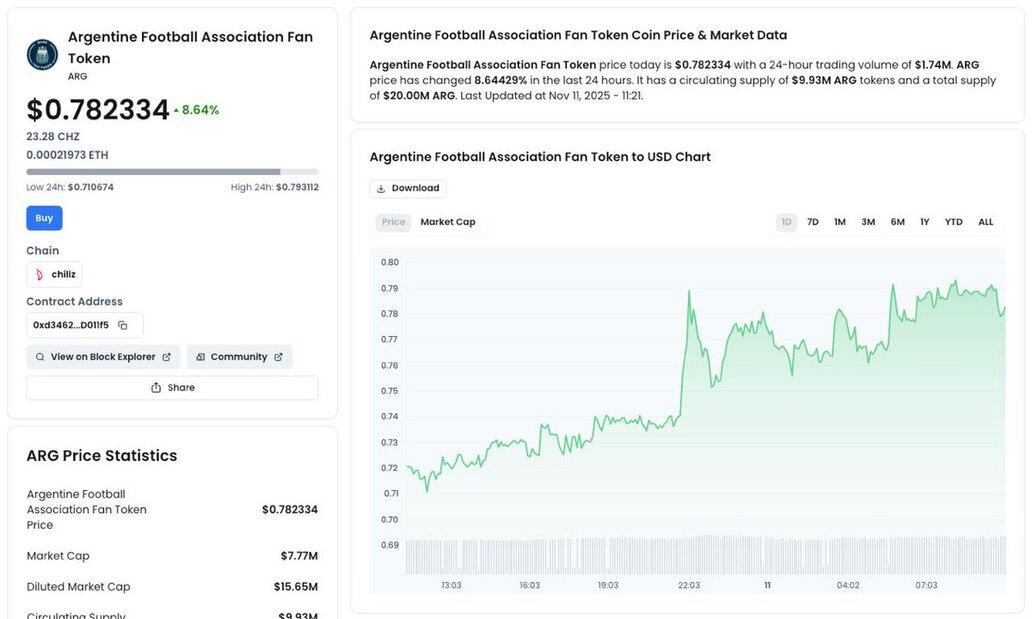Click the green price-up arrow indicator
This screenshot has width=1032, height=619.
(176, 110)
